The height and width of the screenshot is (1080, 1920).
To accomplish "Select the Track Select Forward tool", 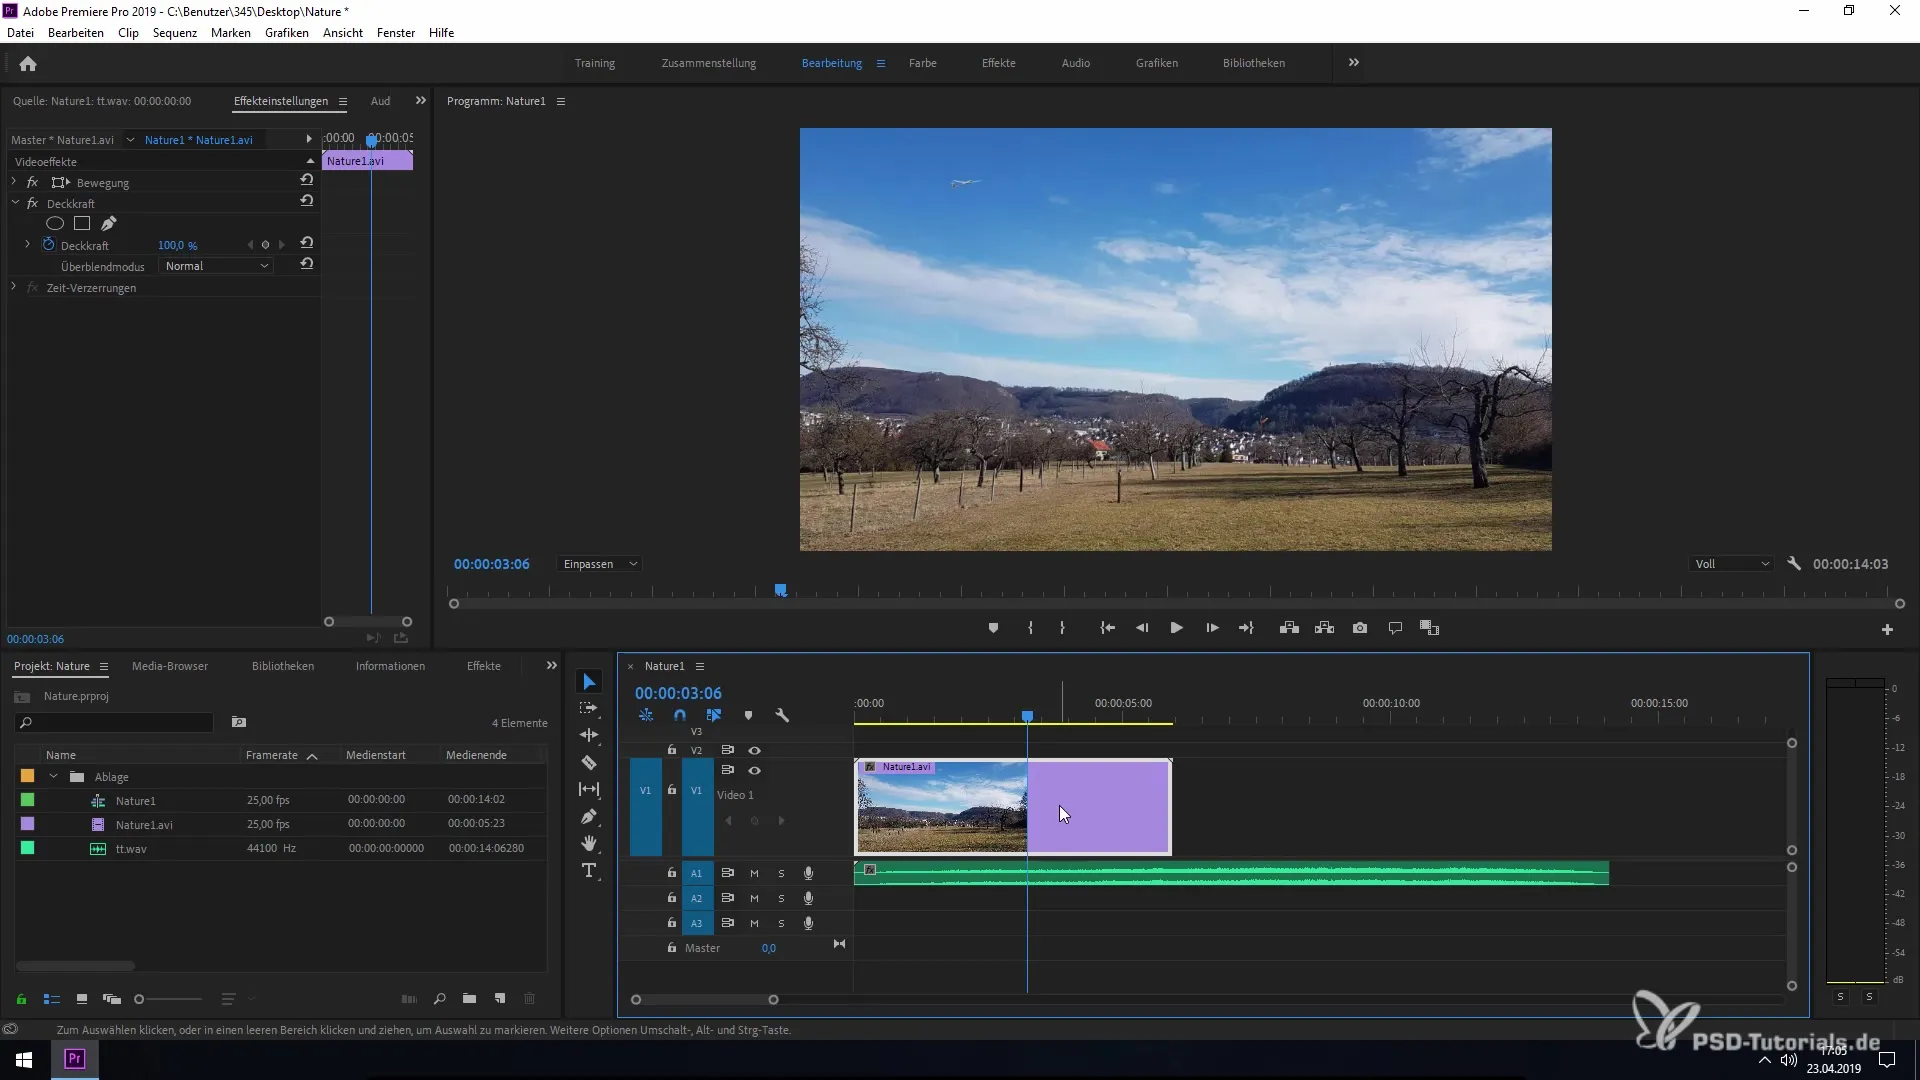I will pyautogui.click(x=589, y=708).
